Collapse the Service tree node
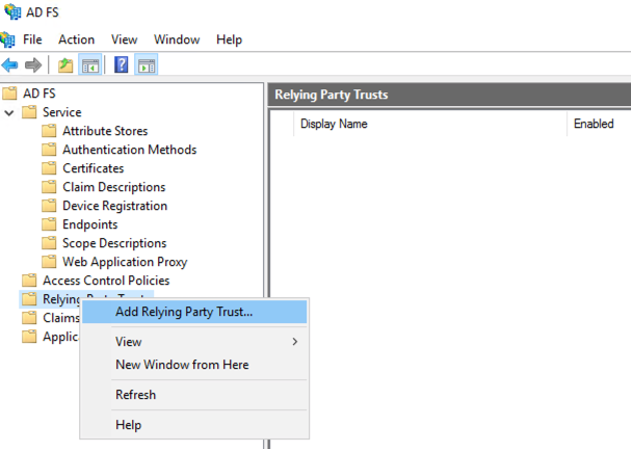631x449 pixels. (x=10, y=112)
